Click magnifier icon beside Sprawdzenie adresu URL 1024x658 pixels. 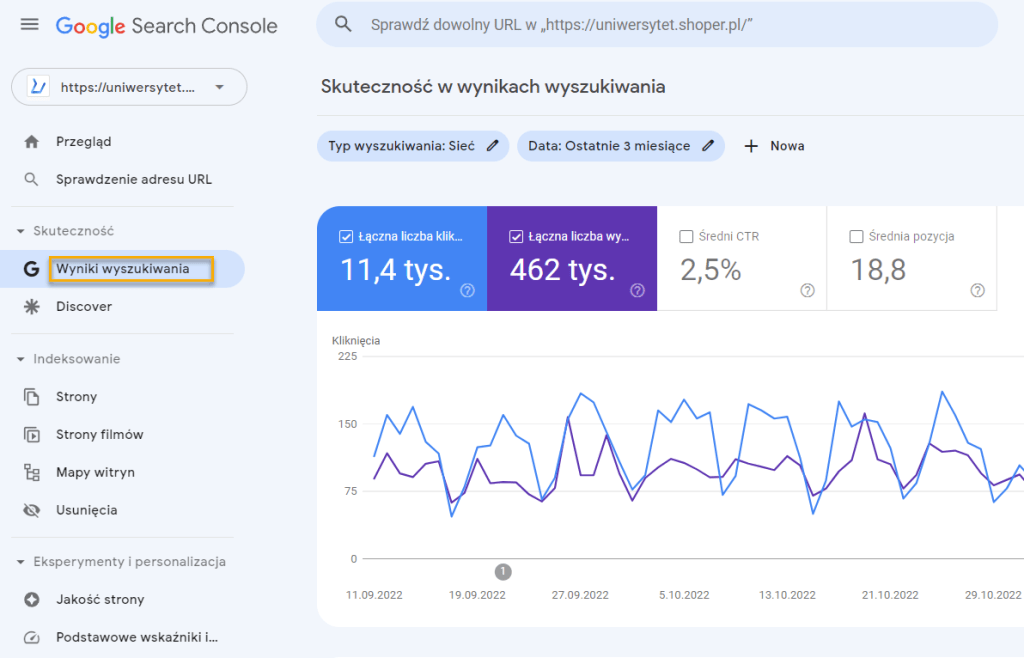pos(31,180)
